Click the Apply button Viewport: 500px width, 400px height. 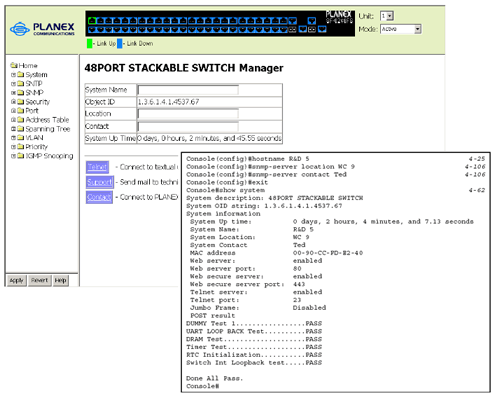[x=17, y=280]
